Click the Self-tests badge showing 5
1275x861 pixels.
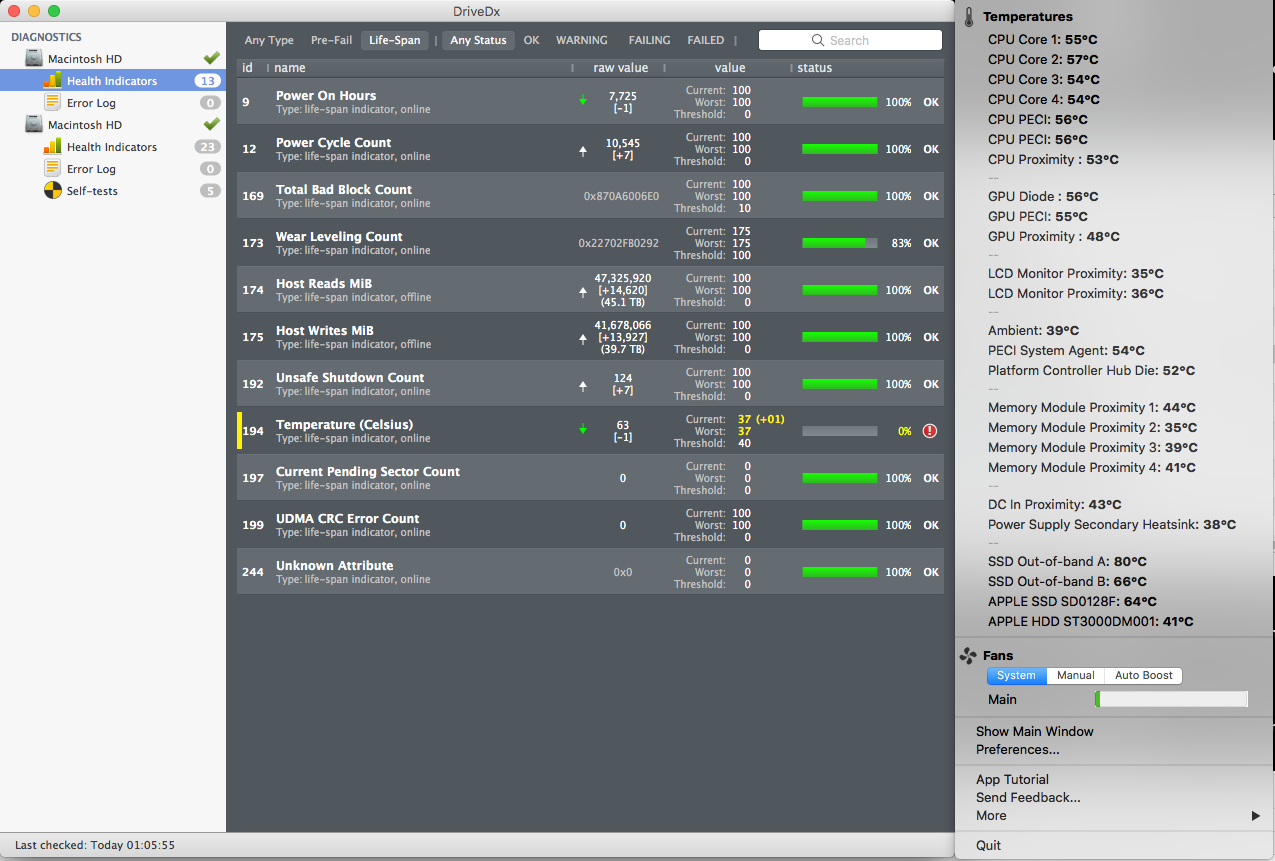[210, 191]
